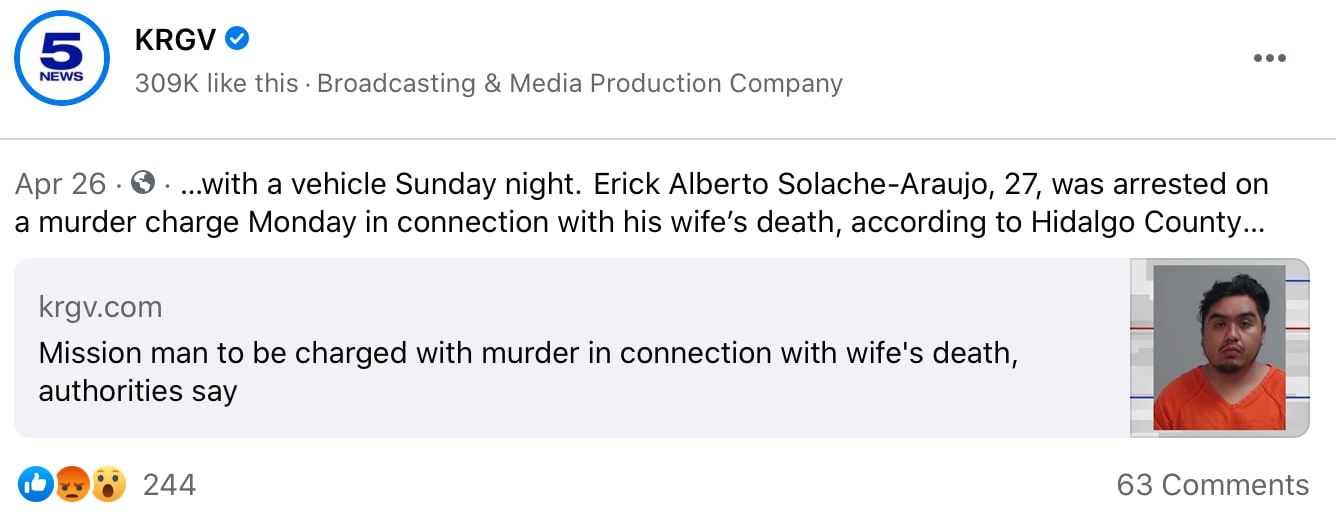Open the KRGV page name link
This screenshot has width=1336, height=526.
(174, 39)
